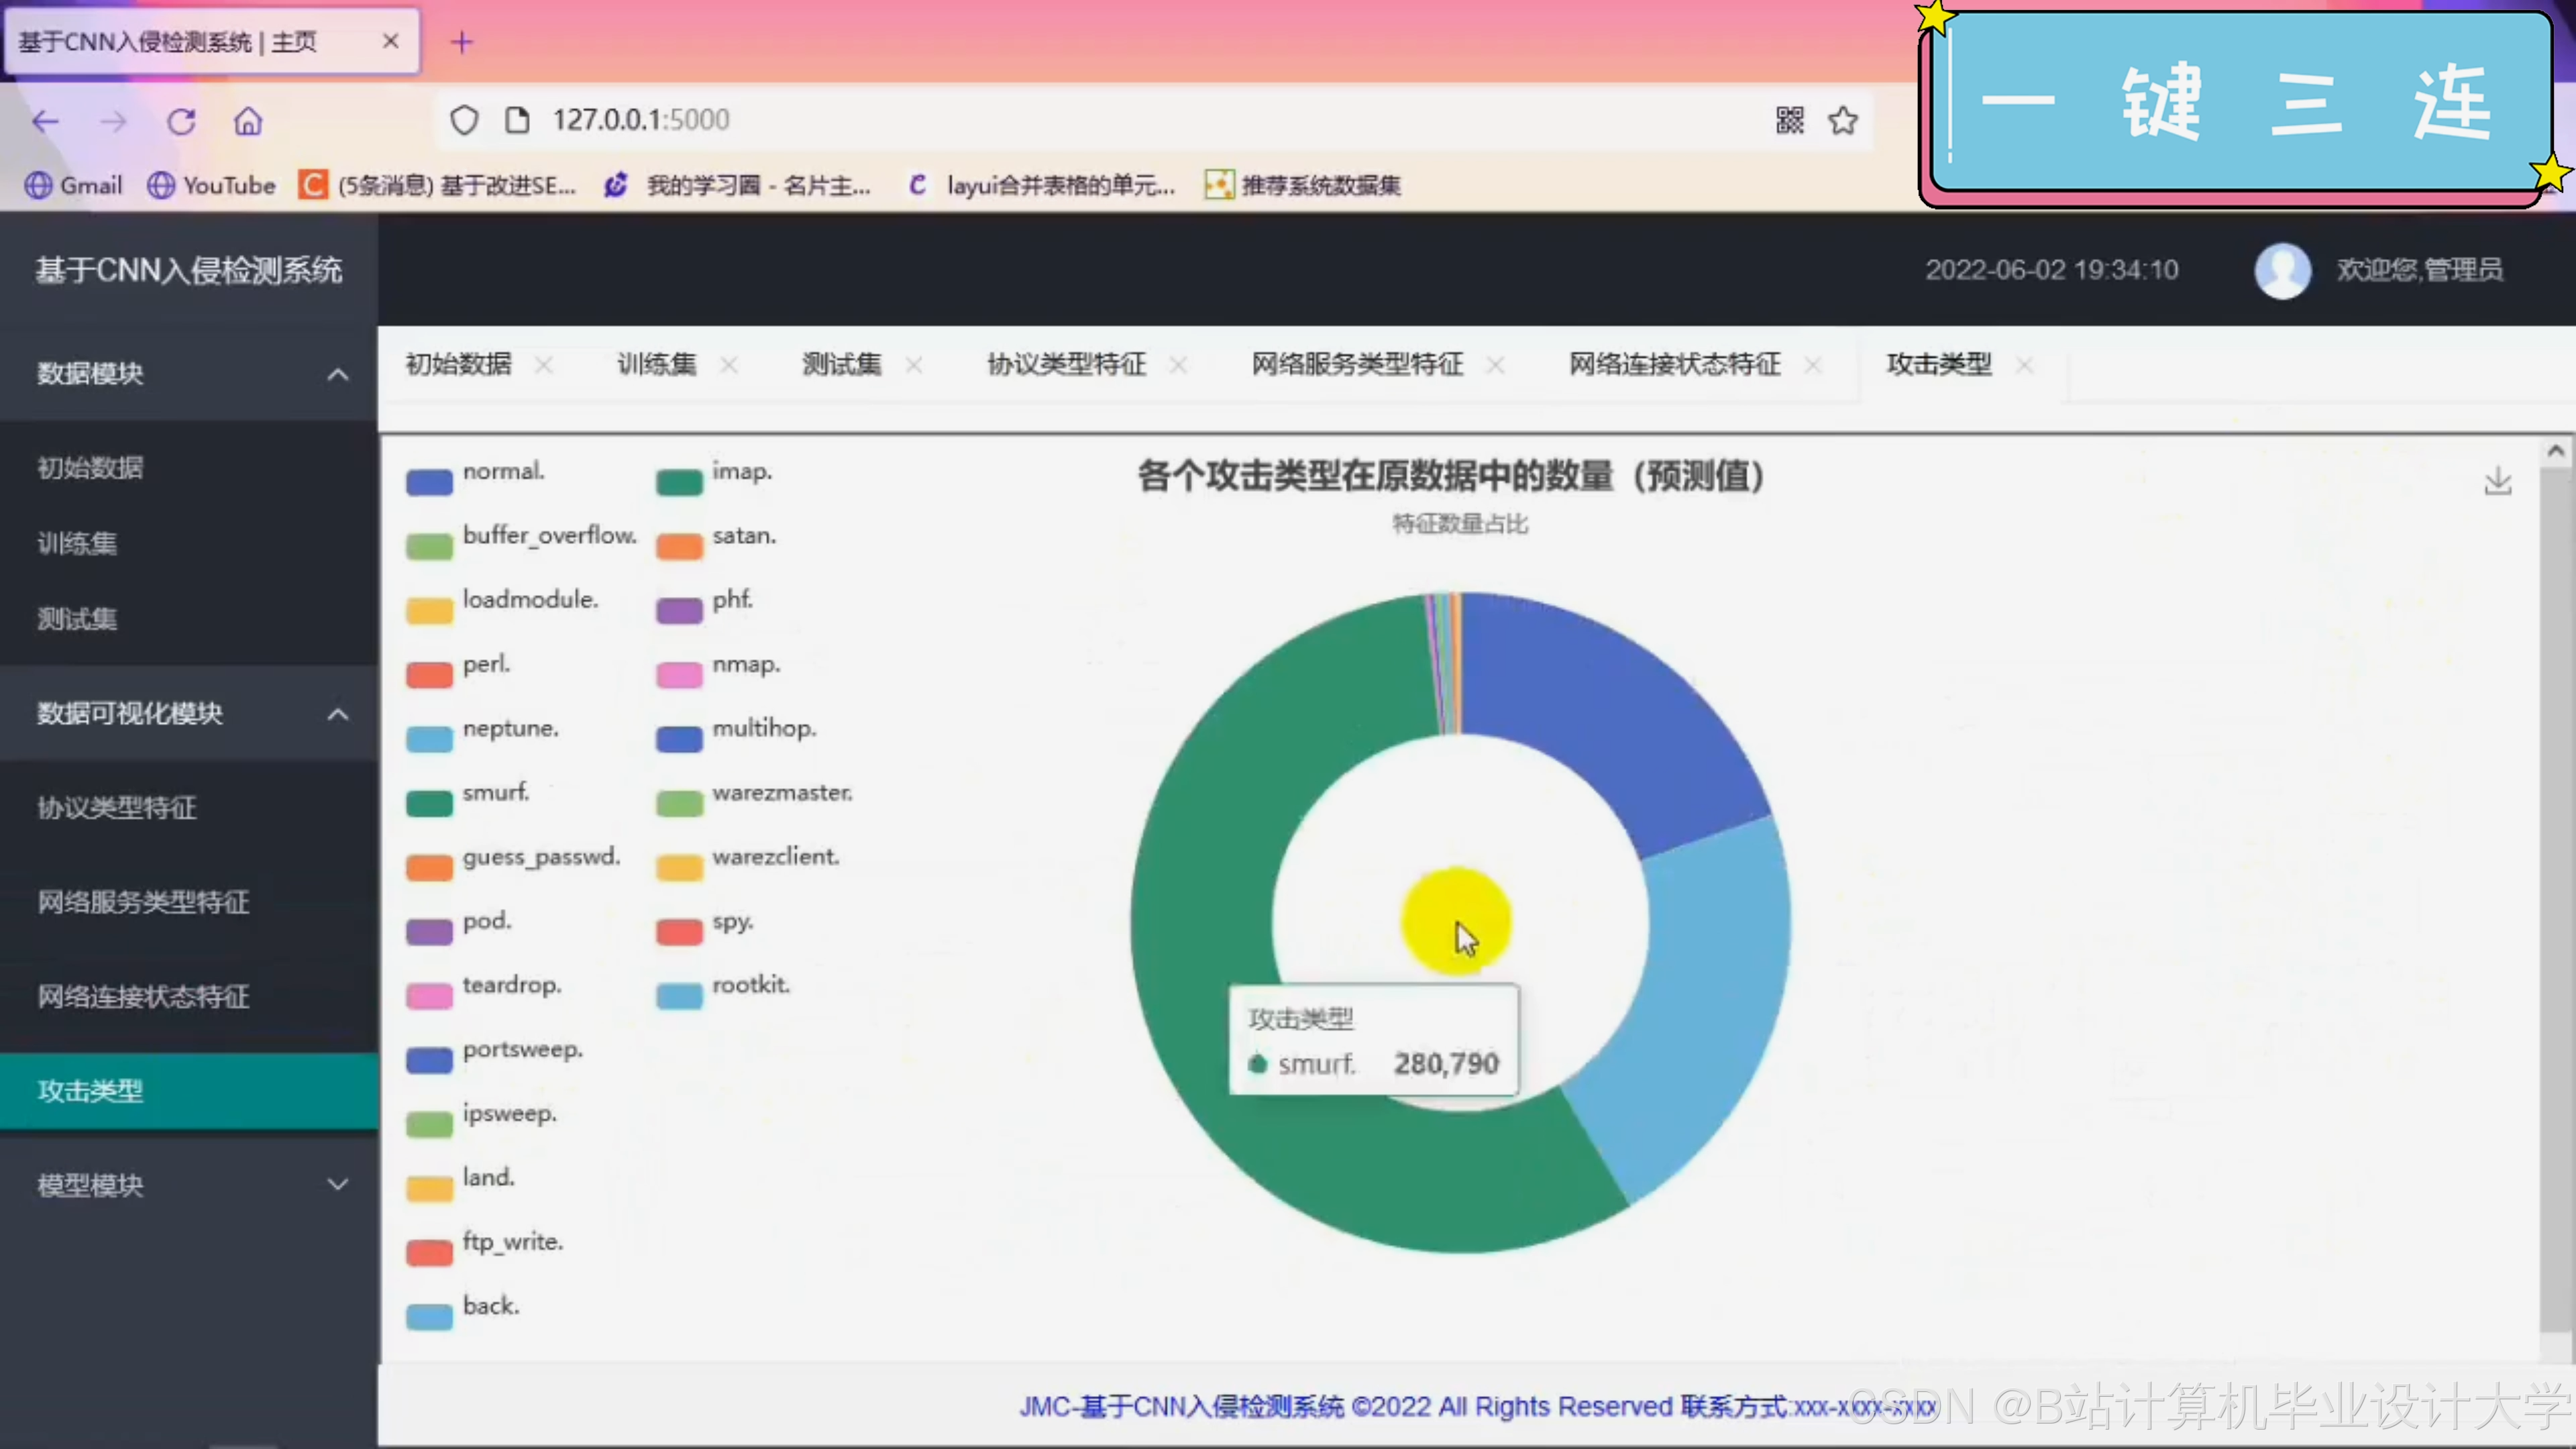Image resolution: width=2576 pixels, height=1449 pixels.
Task: Open 网络服务类型特征 in the sidebar
Action: click(143, 902)
